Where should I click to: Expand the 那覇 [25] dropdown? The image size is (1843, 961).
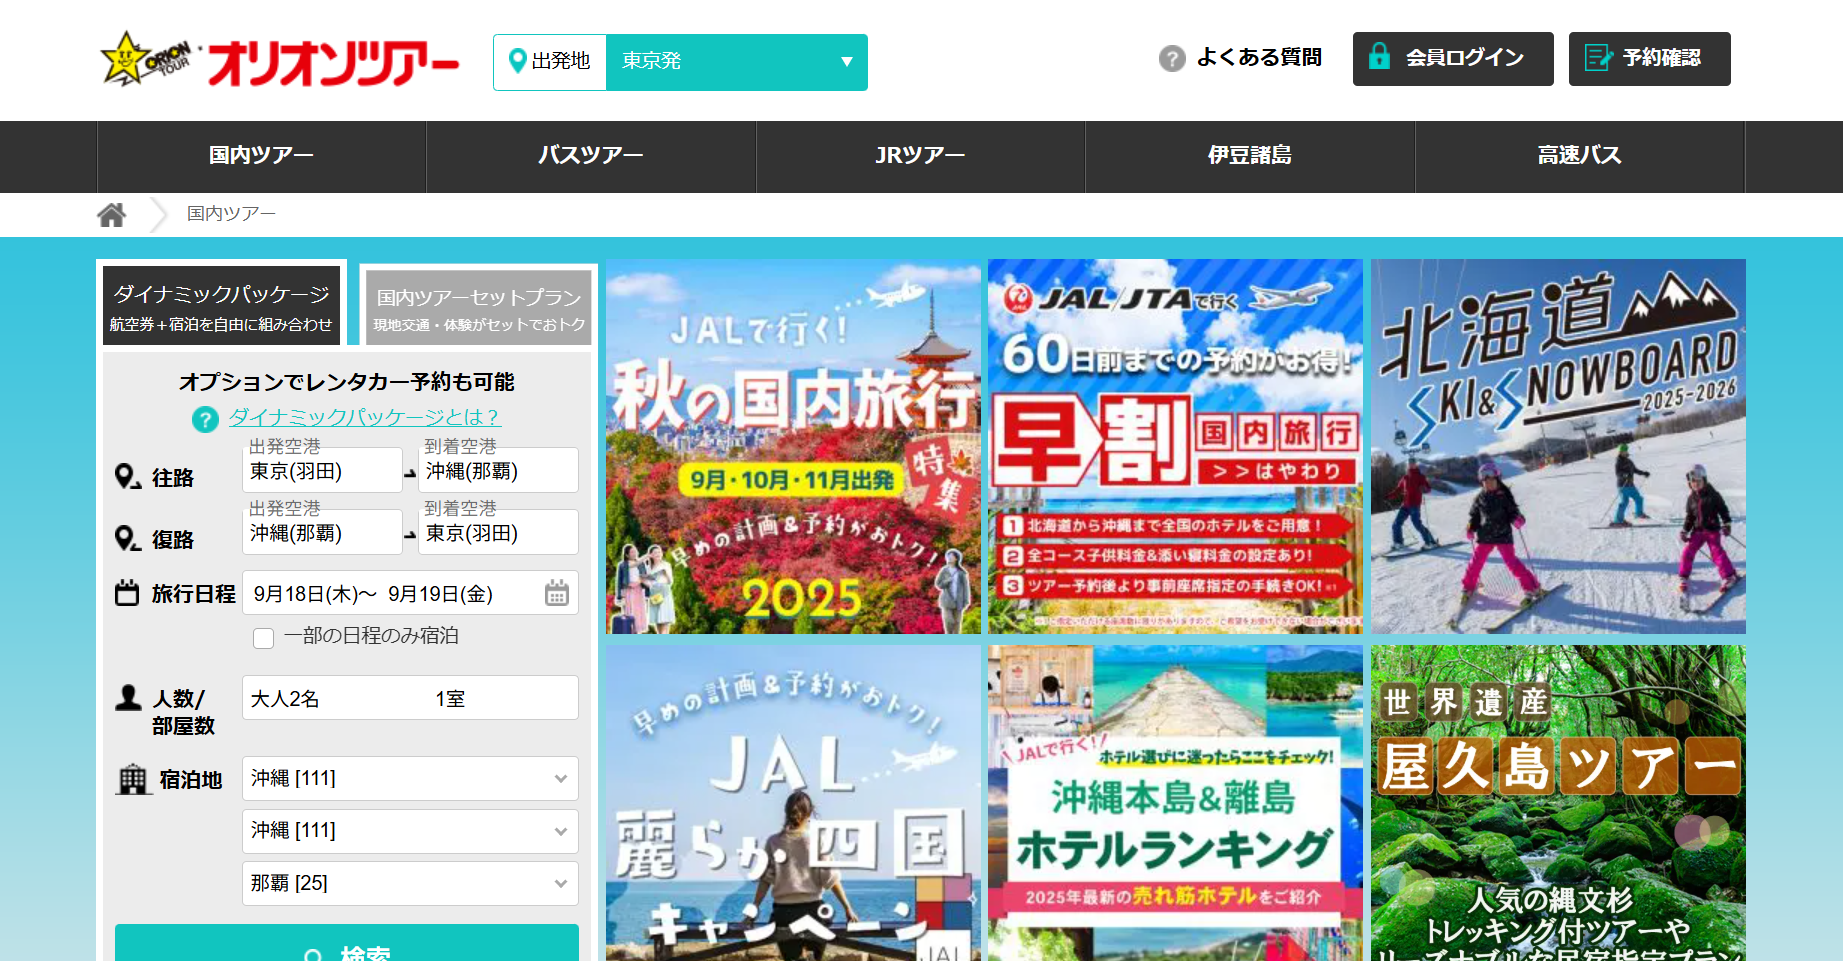(x=410, y=883)
